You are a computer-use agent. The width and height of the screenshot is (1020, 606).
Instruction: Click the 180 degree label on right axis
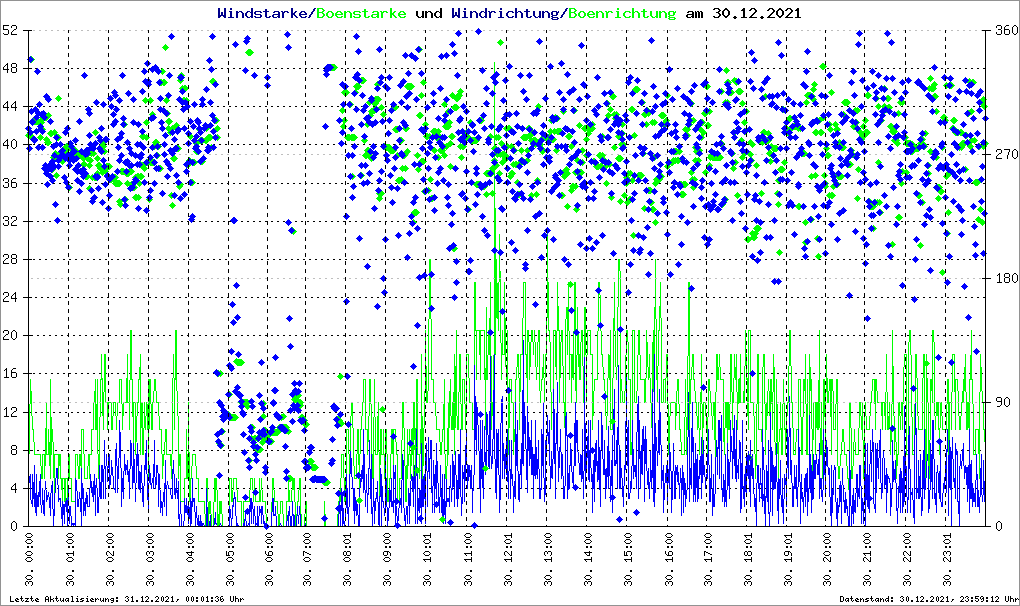coord(1003,279)
